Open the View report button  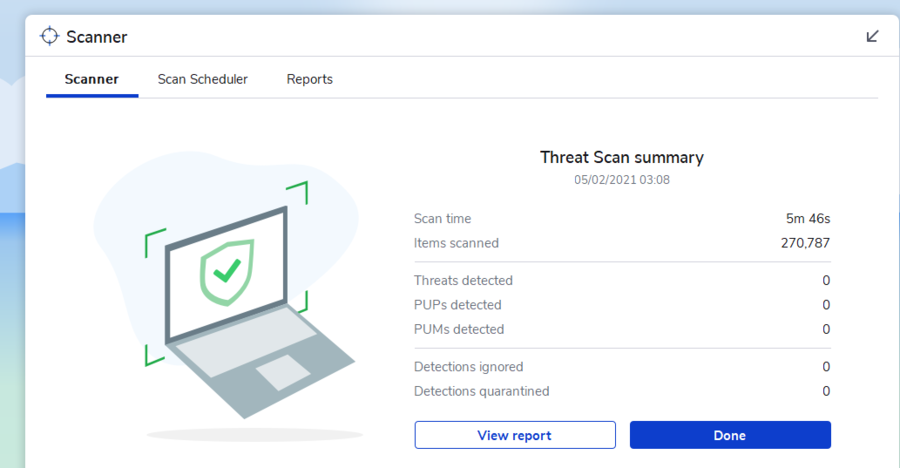pyautogui.click(x=515, y=435)
